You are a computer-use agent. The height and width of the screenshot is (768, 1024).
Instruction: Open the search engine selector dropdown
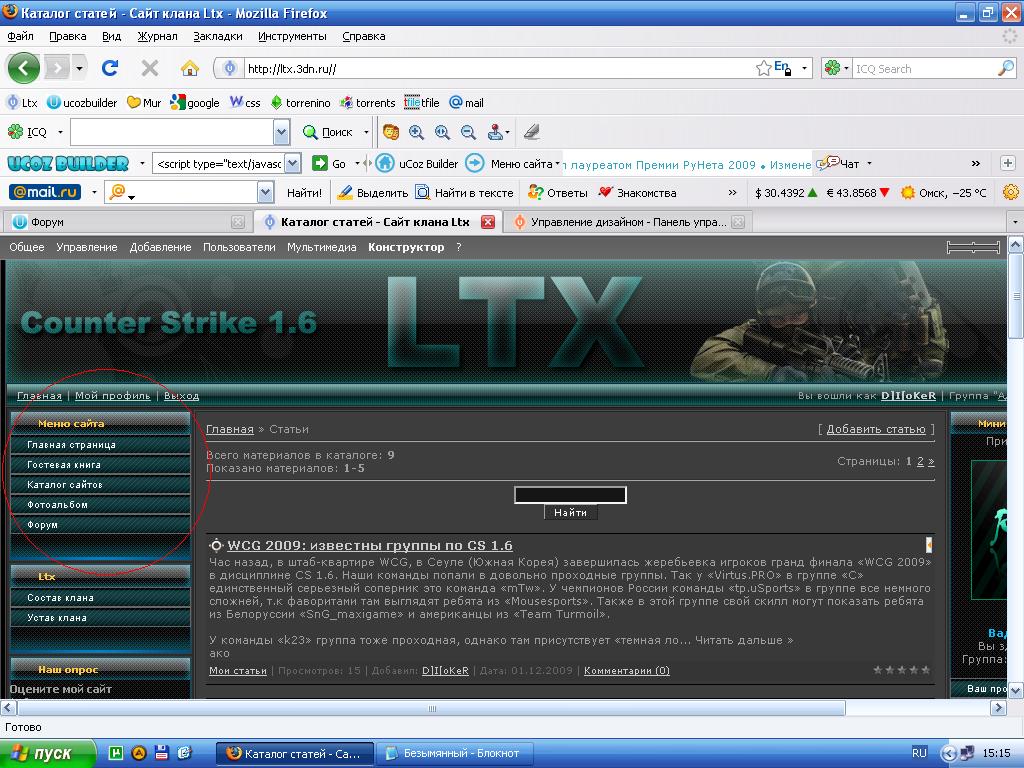point(846,68)
